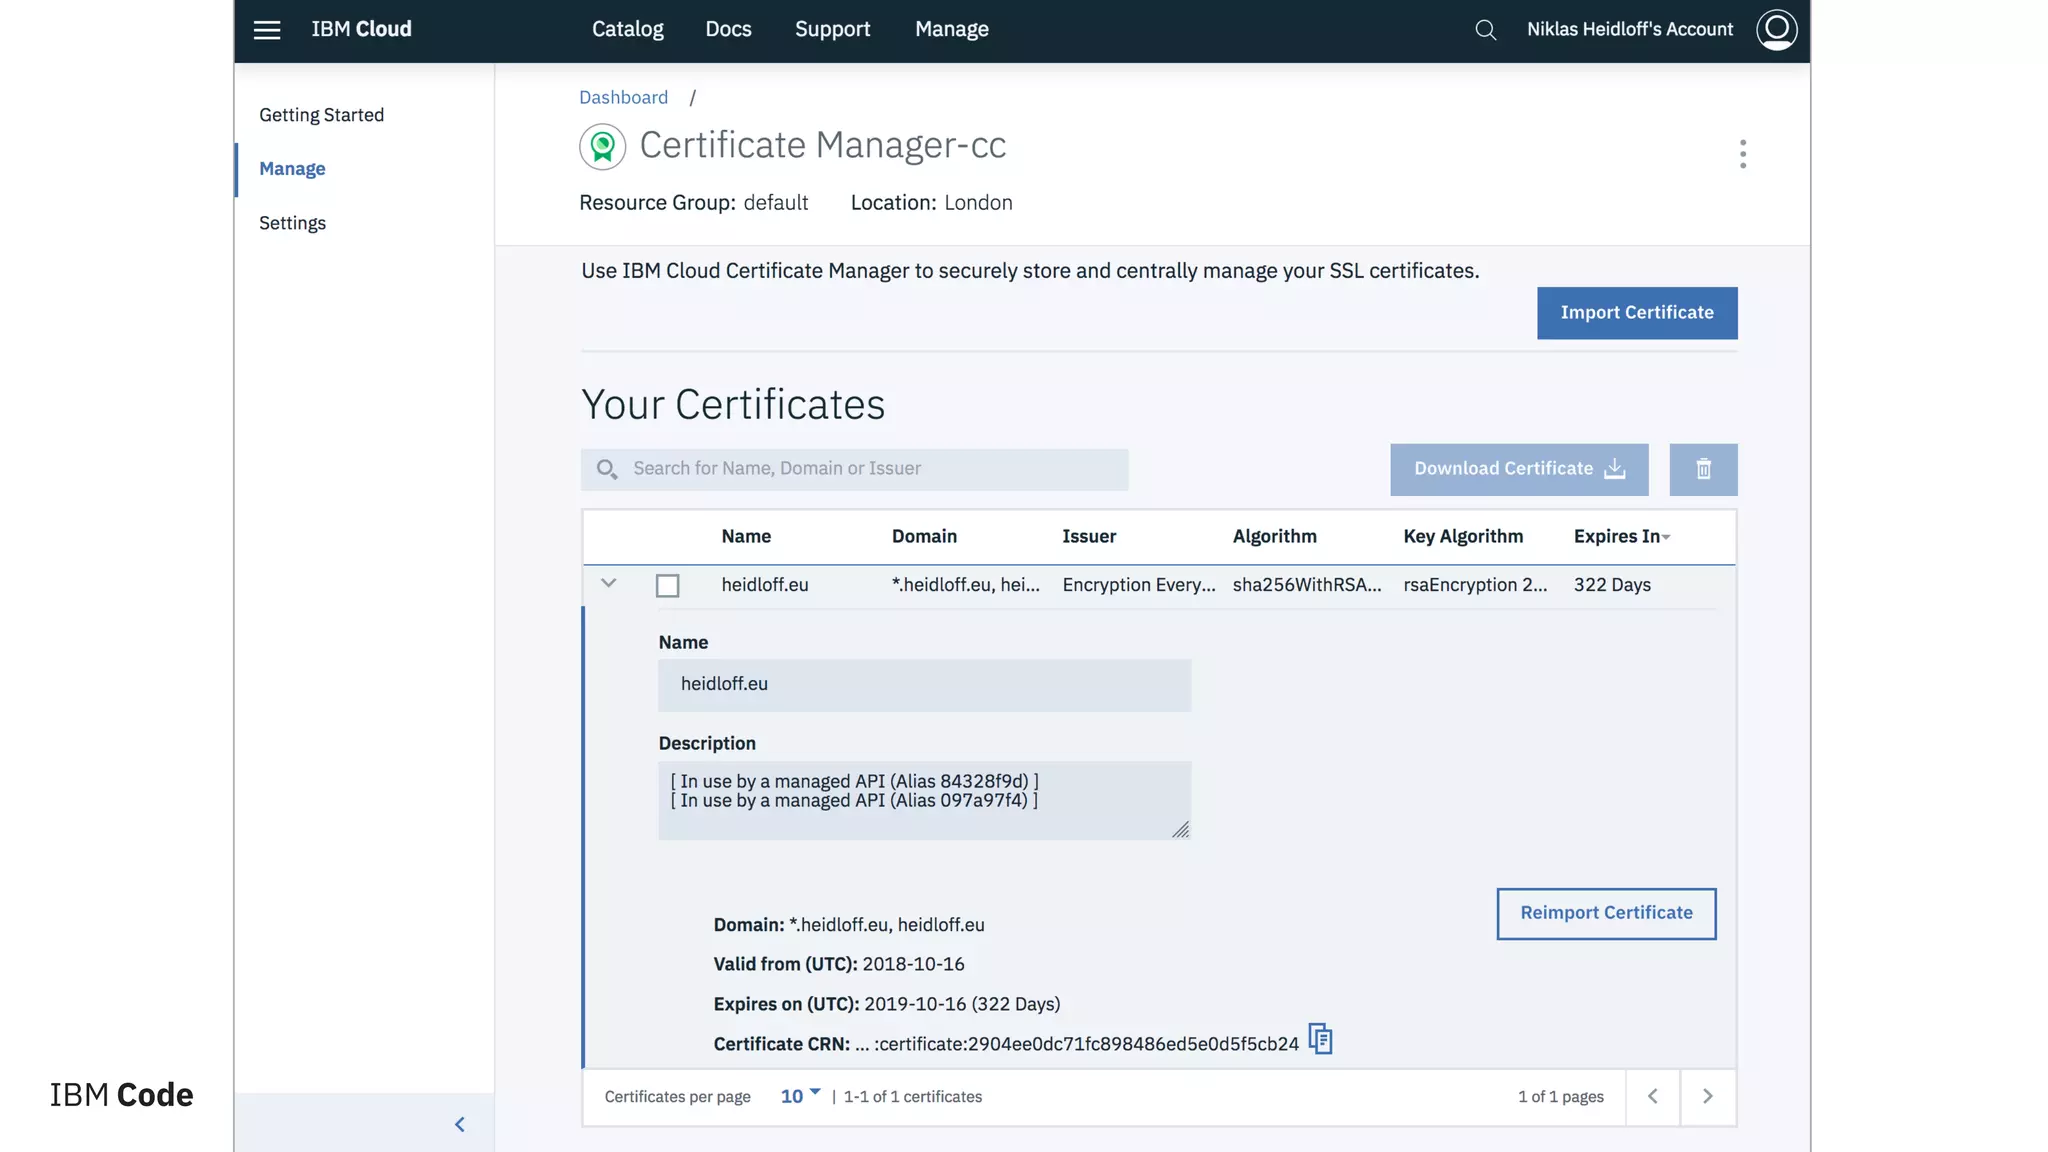The width and height of the screenshot is (2048, 1152).
Task: Click the Dashboard breadcrumb link
Action: [623, 97]
